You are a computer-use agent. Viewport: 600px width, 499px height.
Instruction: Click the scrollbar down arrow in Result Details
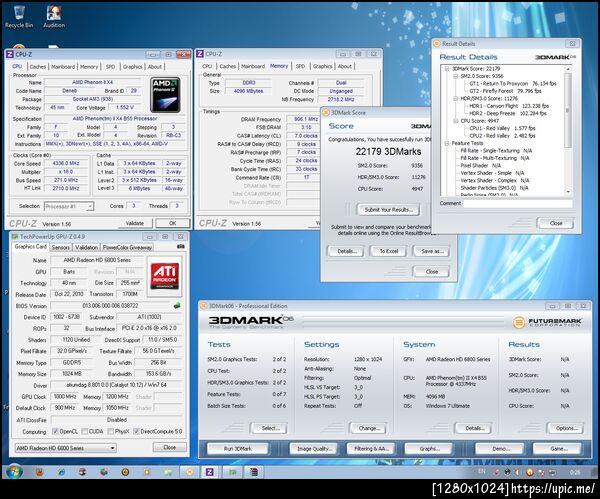pyautogui.click(x=568, y=191)
